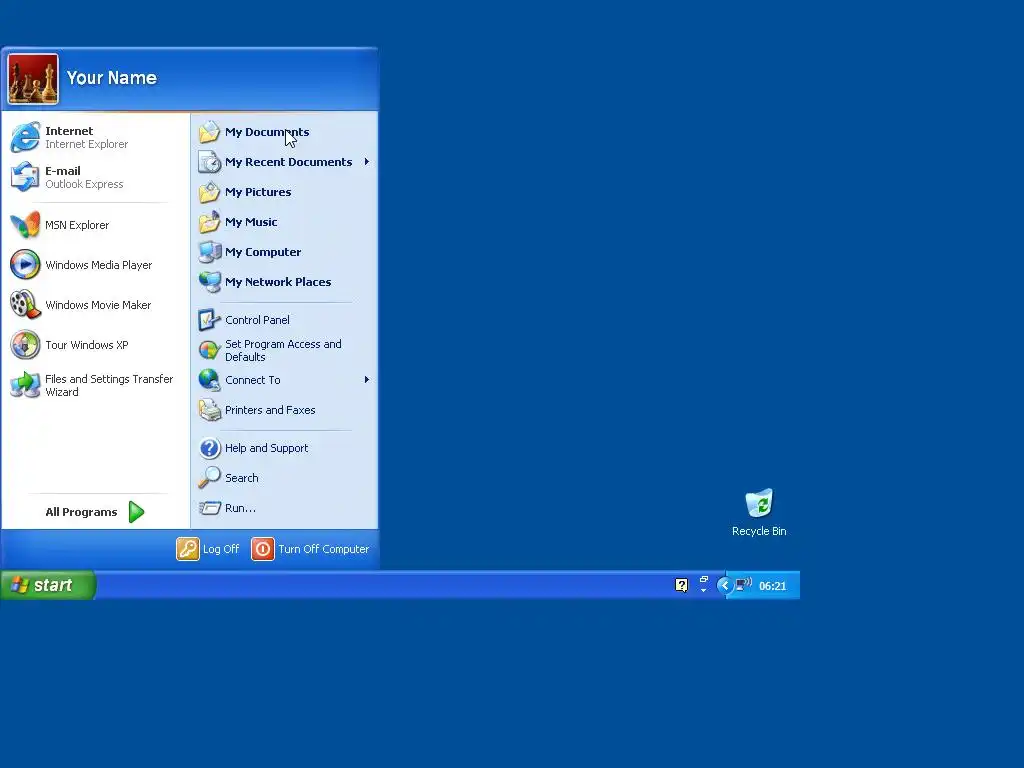Screen dimensions: 1024x768
Task: Click the Control Panel icon
Action: (209, 320)
